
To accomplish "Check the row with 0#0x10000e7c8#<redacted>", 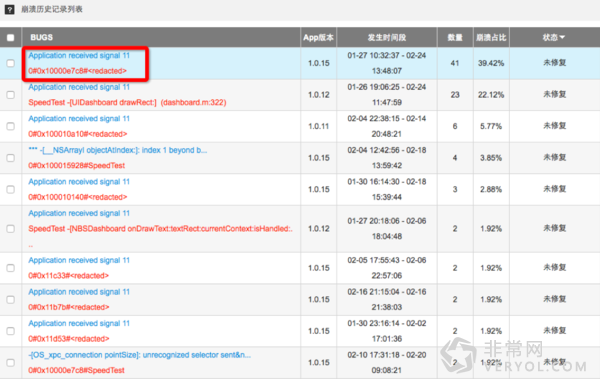I will click(x=11, y=63).
